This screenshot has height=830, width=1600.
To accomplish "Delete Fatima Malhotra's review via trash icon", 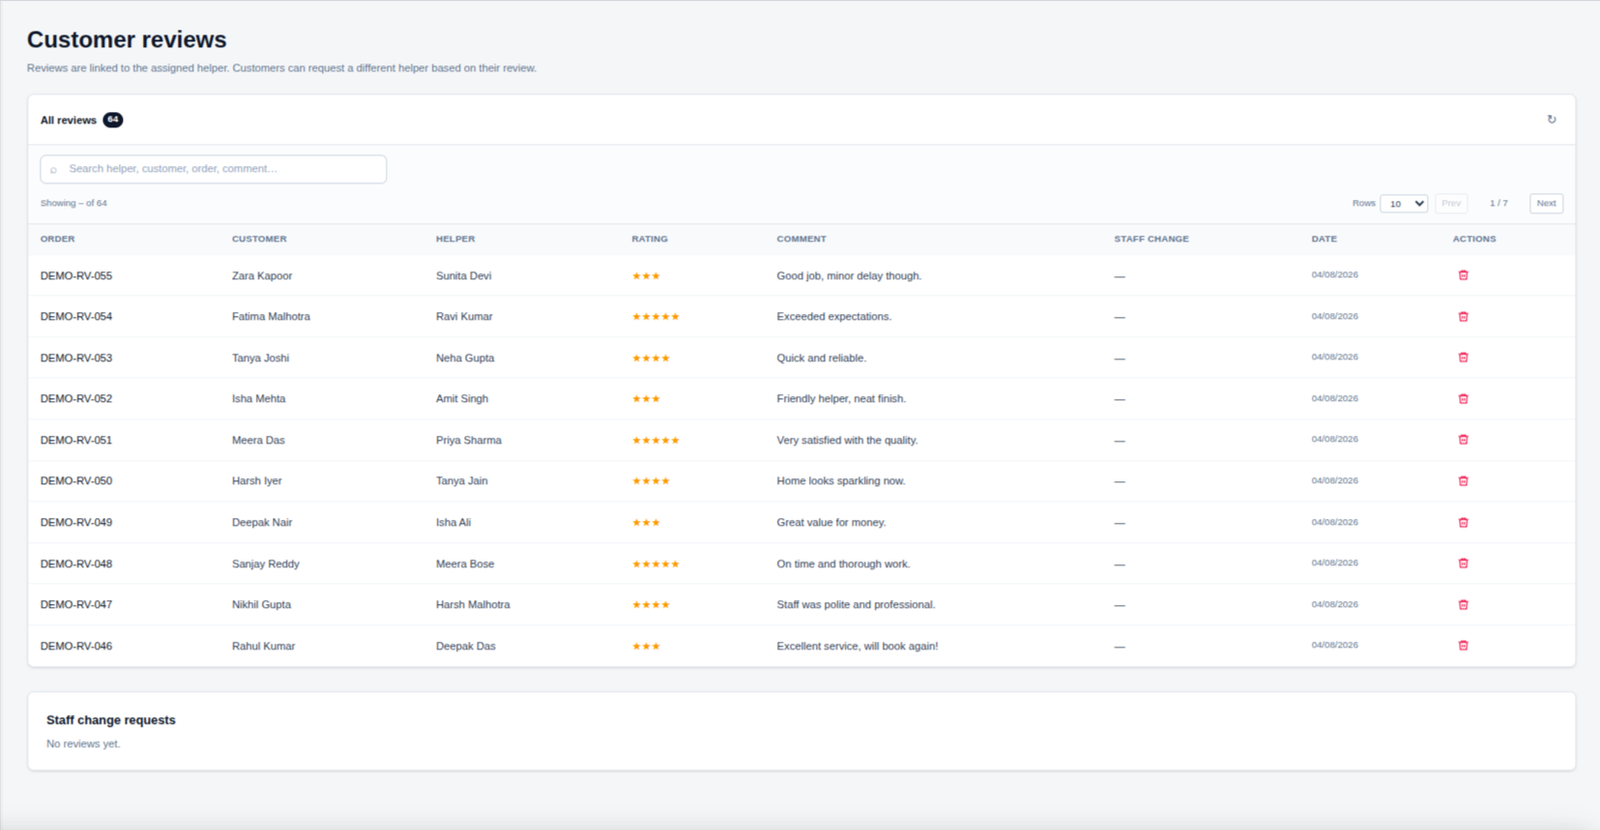I will (1463, 316).
